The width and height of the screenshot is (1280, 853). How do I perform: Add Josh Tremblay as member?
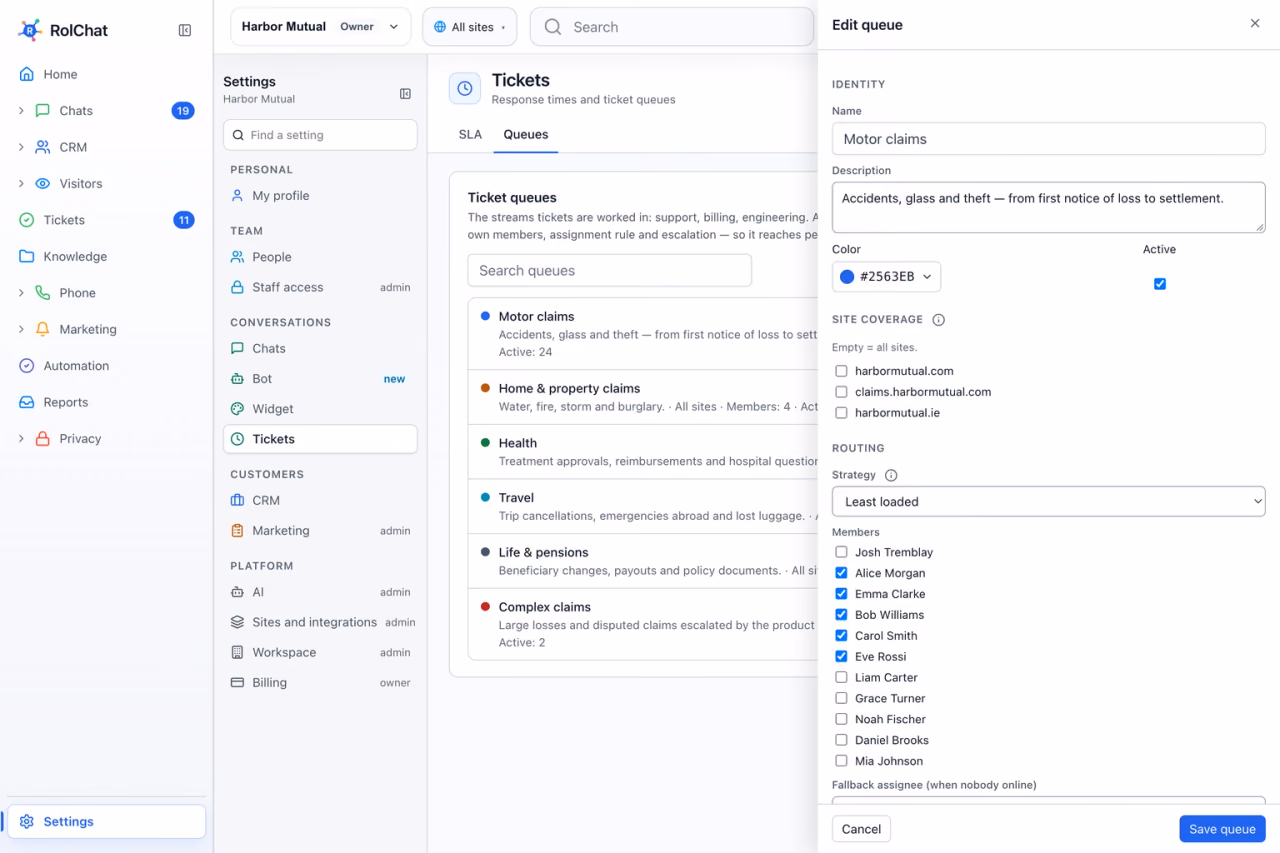point(841,552)
